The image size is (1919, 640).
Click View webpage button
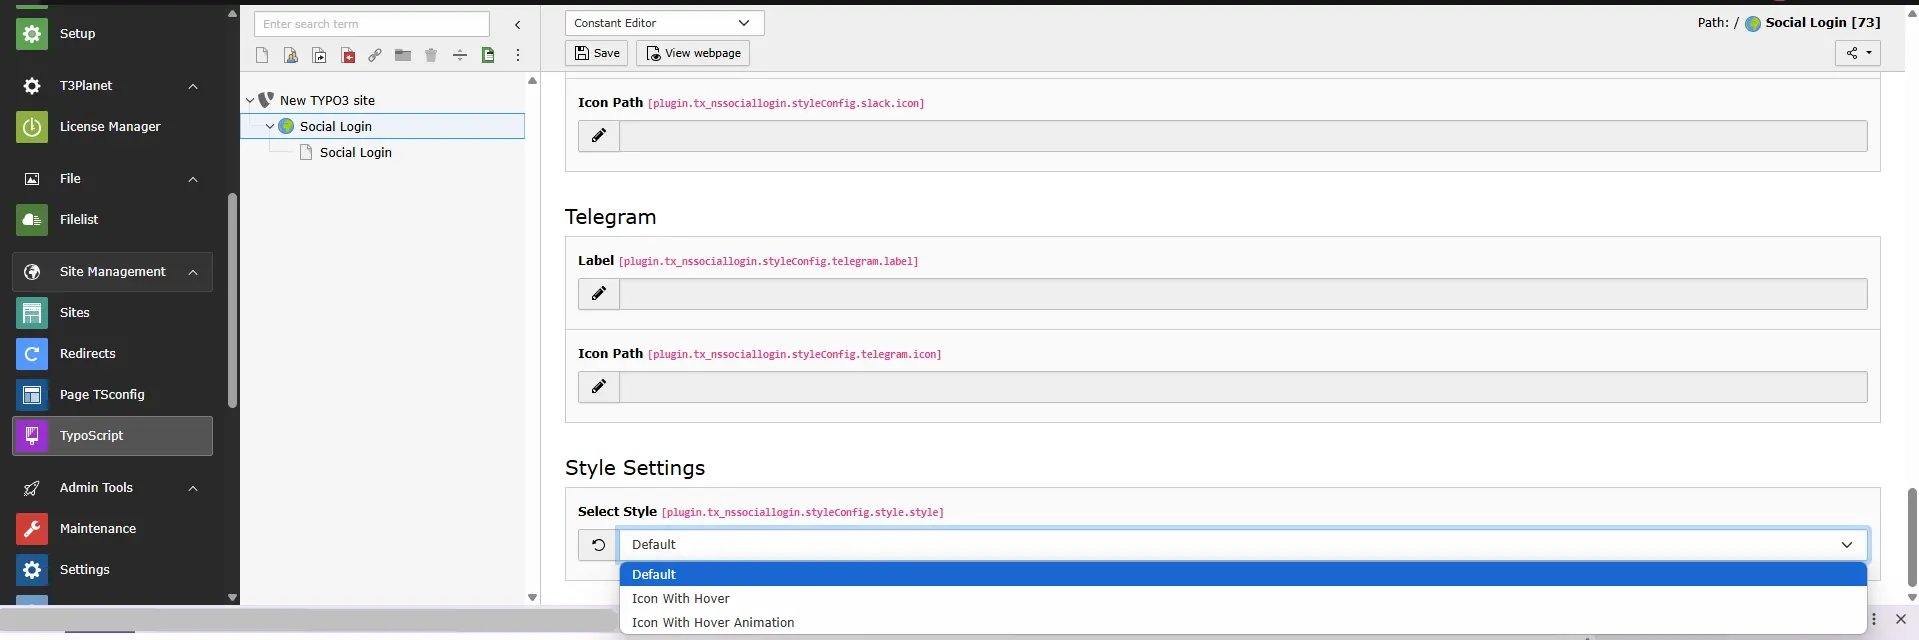click(693, 53)
